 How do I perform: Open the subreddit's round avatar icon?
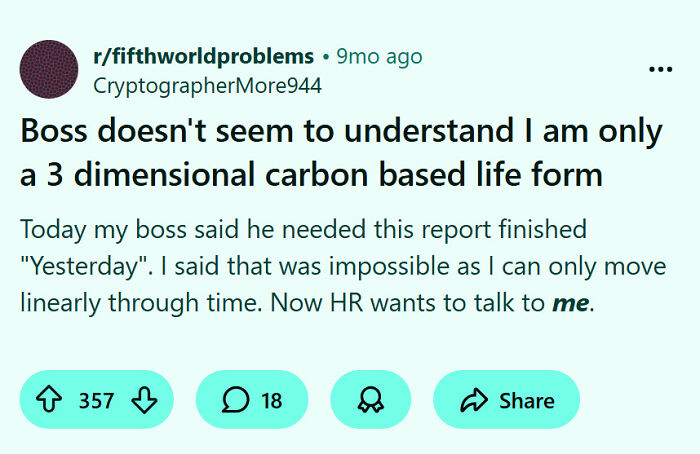[49, 70]
